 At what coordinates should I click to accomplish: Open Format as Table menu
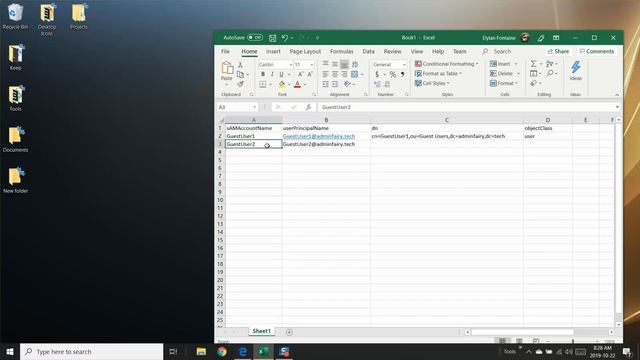click(438, 73)
